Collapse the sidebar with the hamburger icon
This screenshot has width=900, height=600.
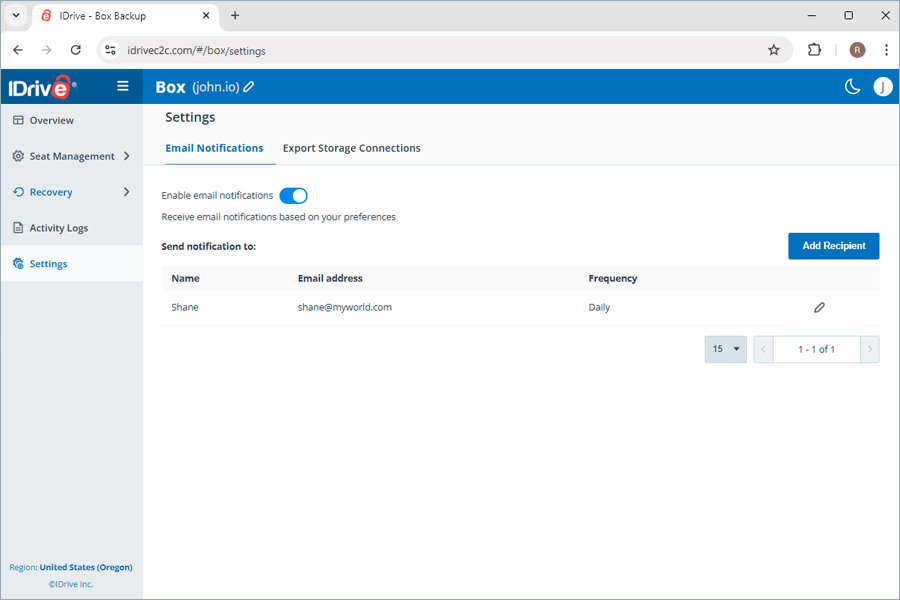point(122,86)
